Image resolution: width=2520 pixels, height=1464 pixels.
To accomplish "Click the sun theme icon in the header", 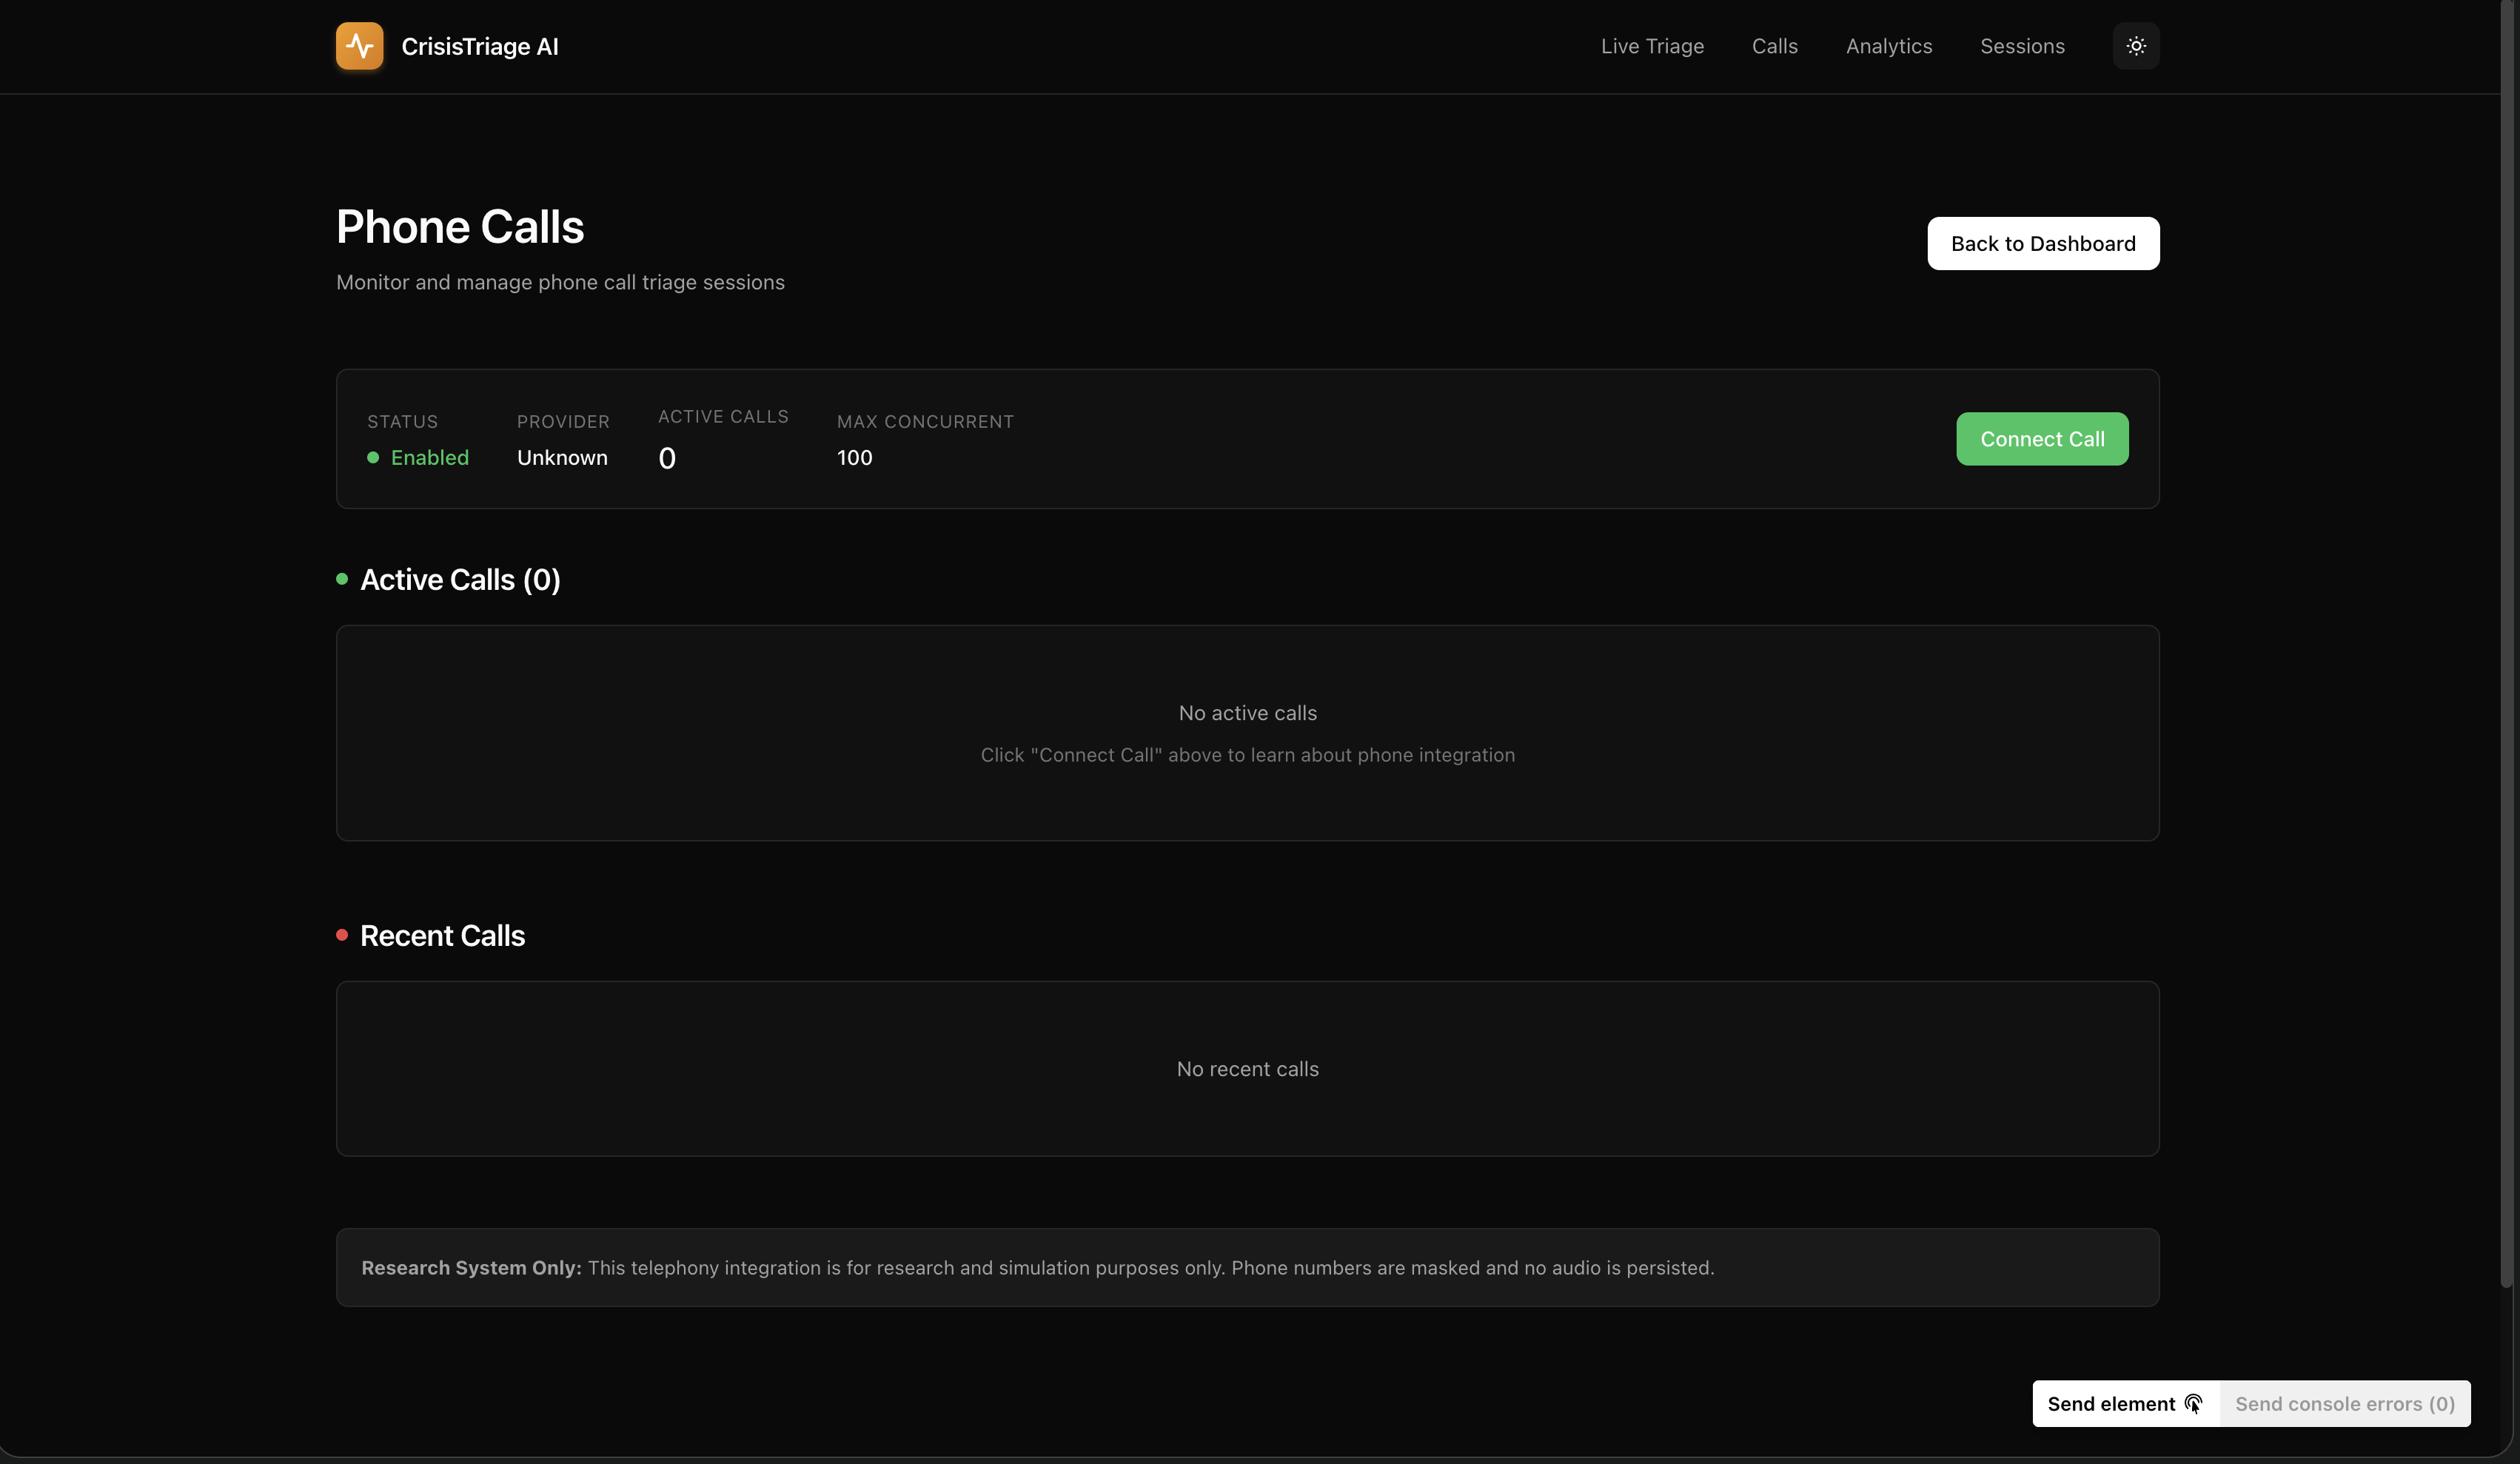I will pyautogui.click(x=2136, y=46).
